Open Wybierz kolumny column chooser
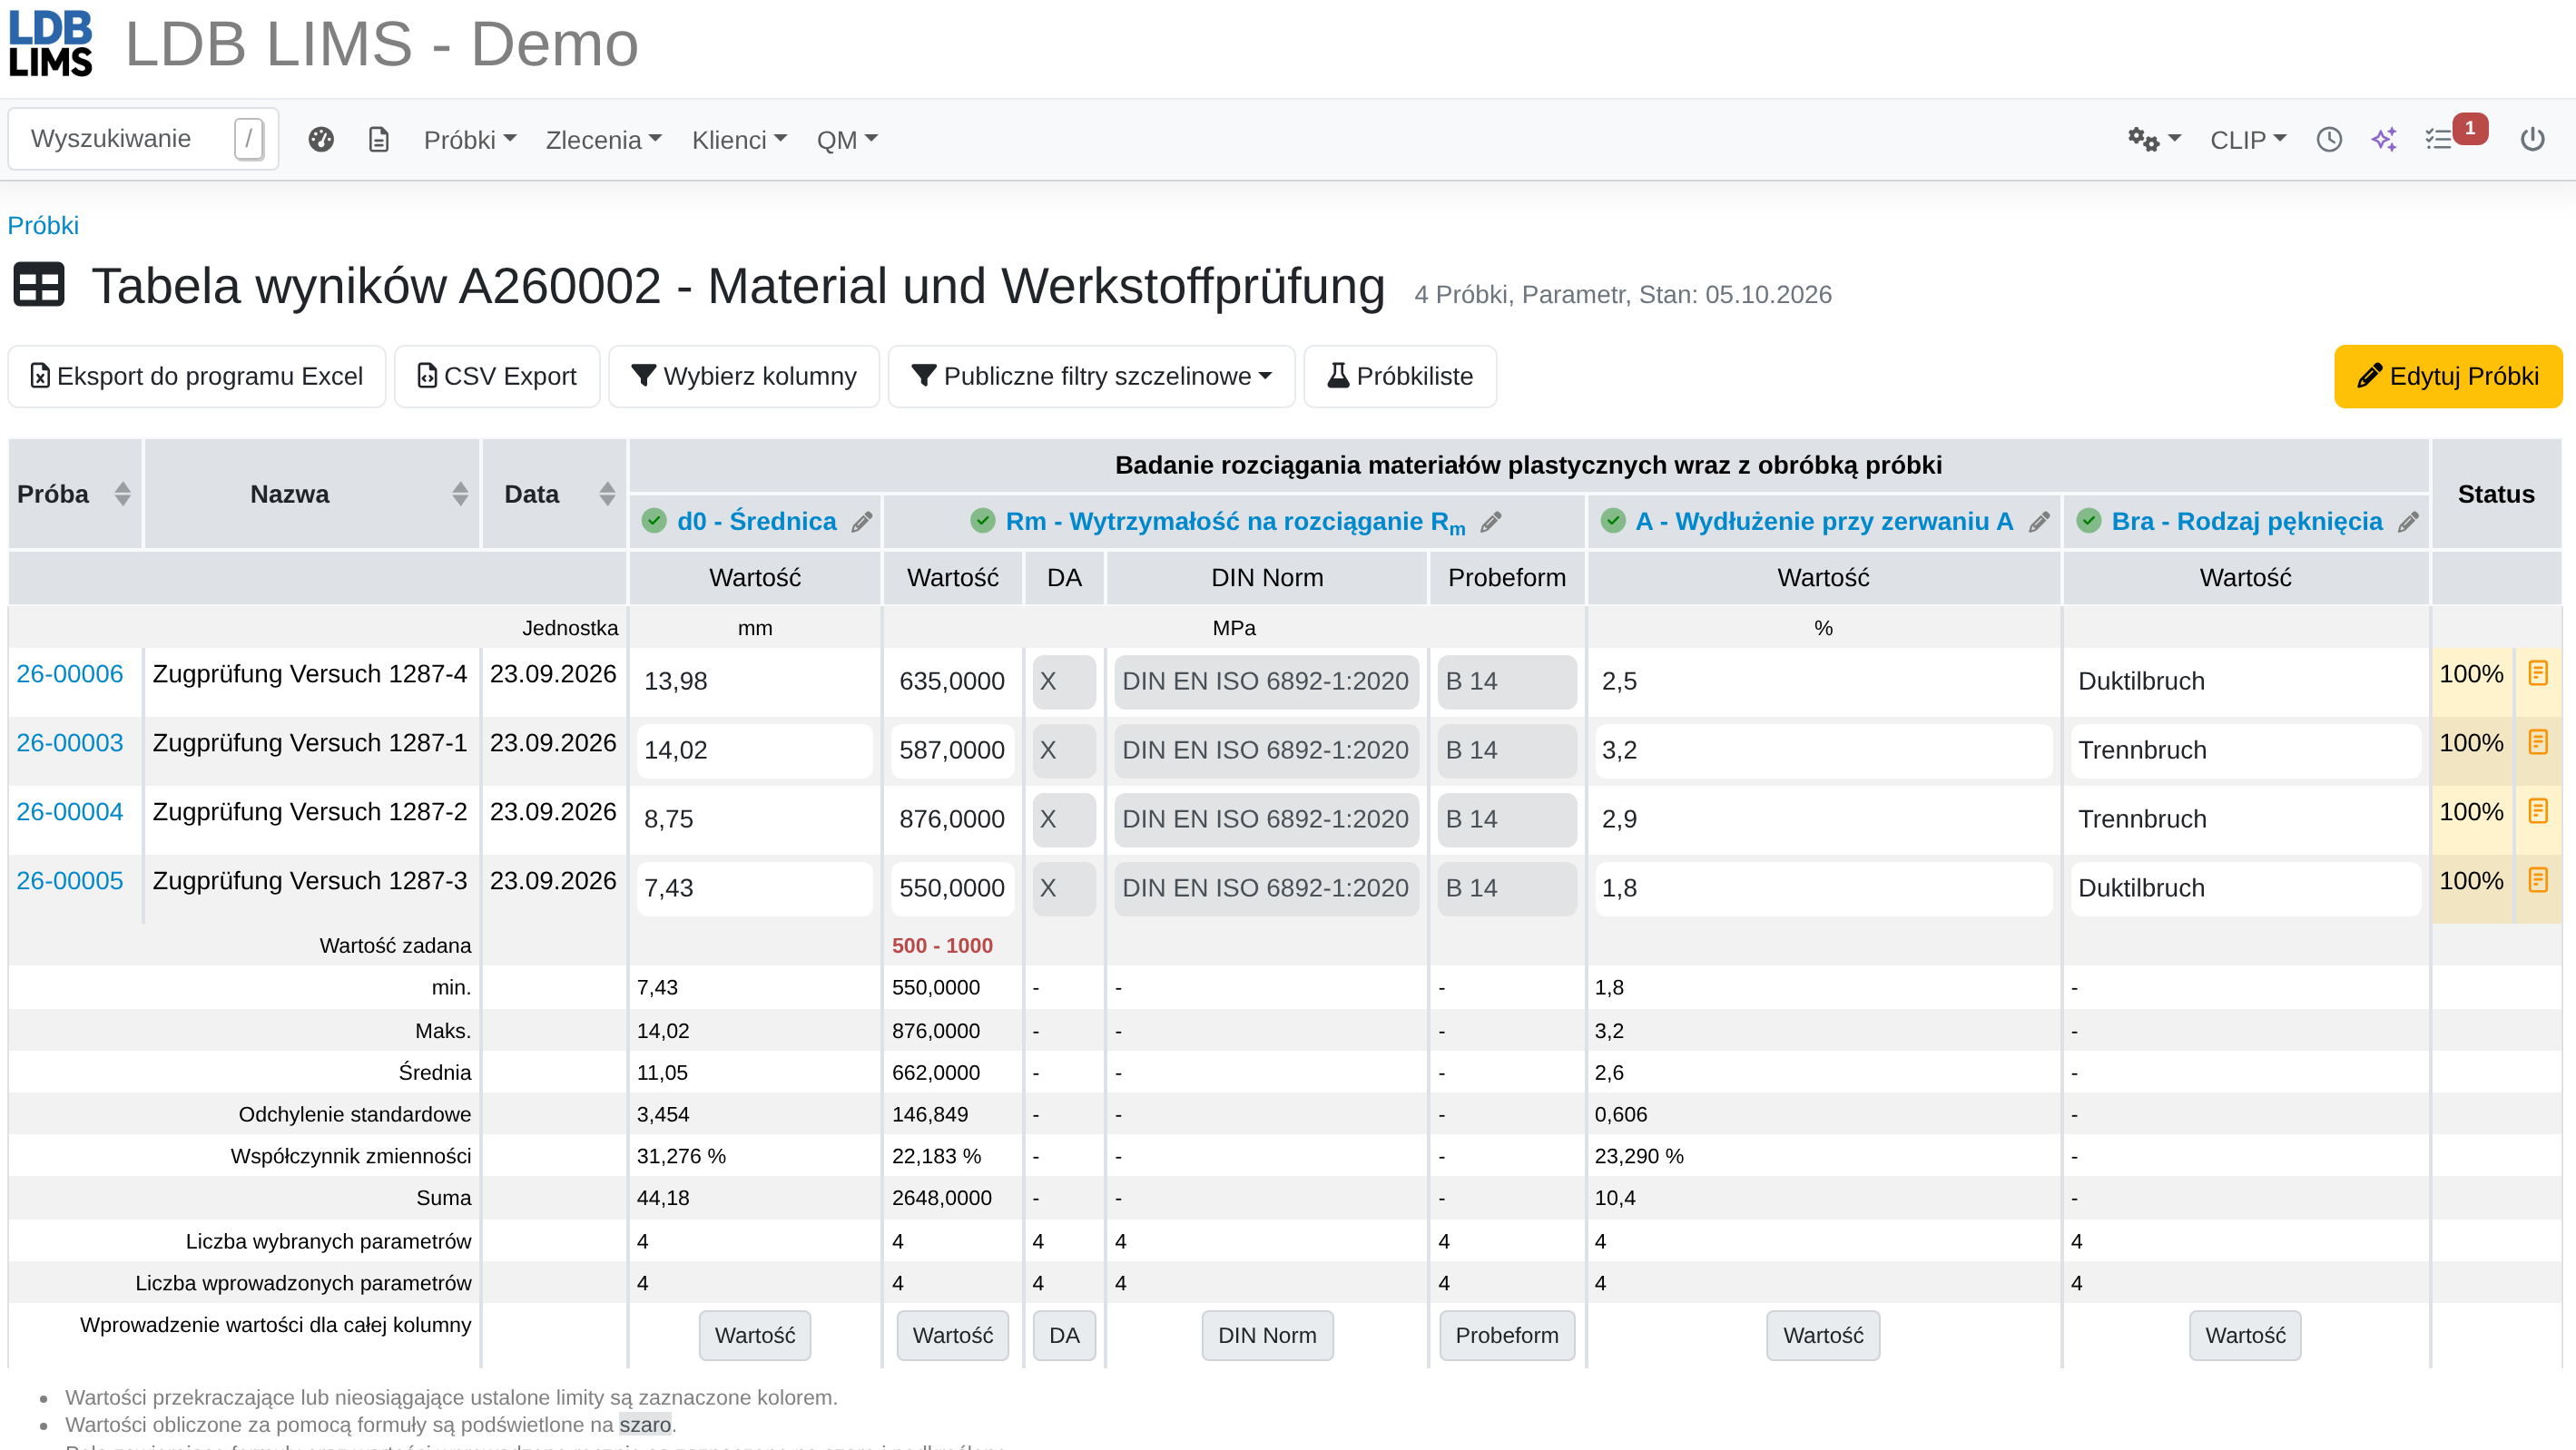Viewport: 2576px width, 1450px height. [744, 376]
